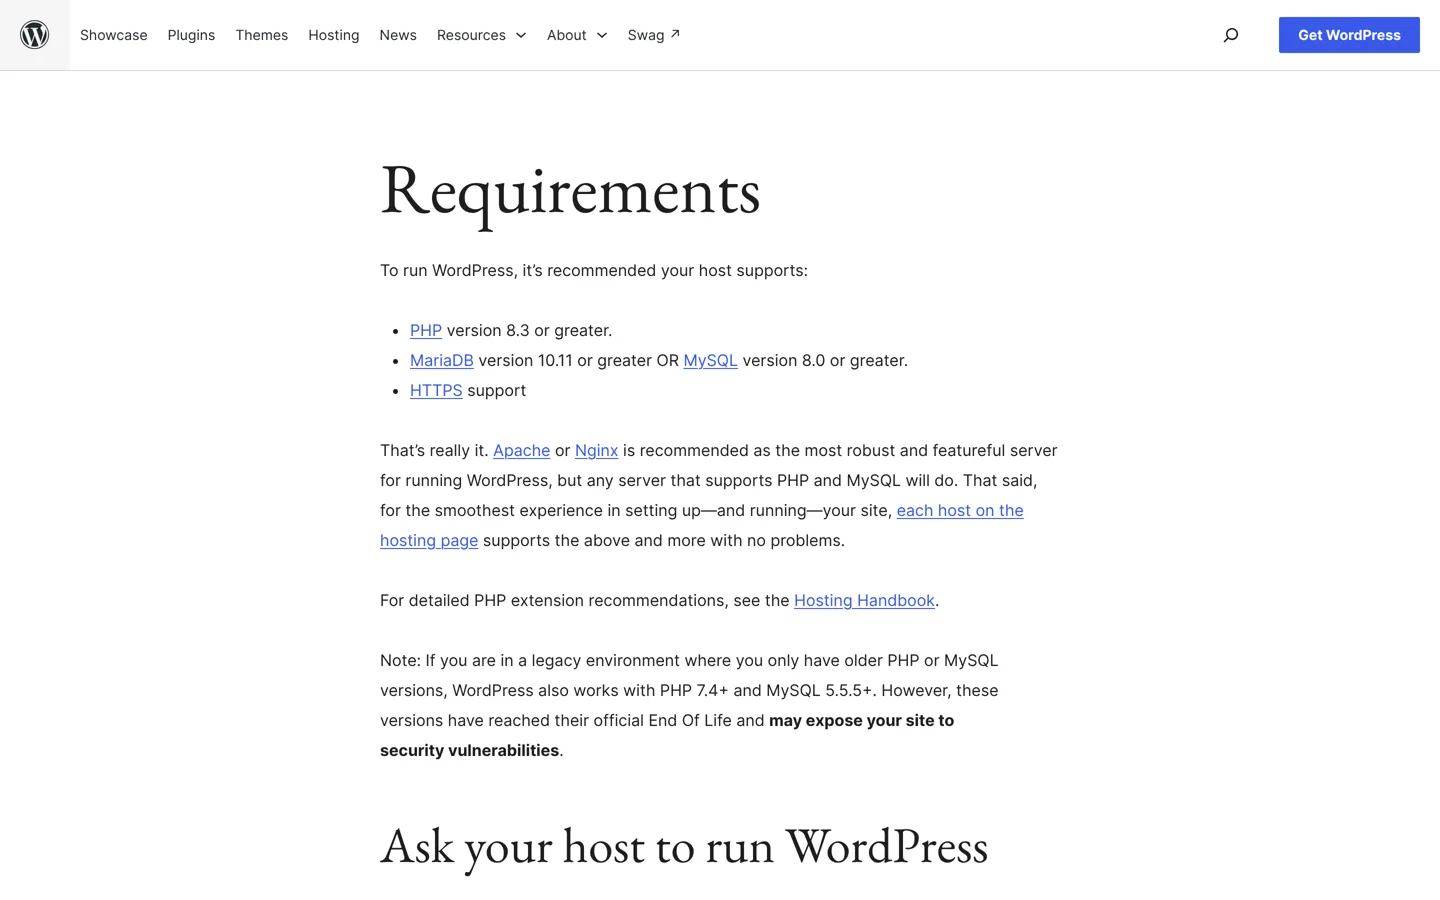The height and width of the screenshot is (900, 1440).
Task: Open the Nginx link
Action: (596, 450)
